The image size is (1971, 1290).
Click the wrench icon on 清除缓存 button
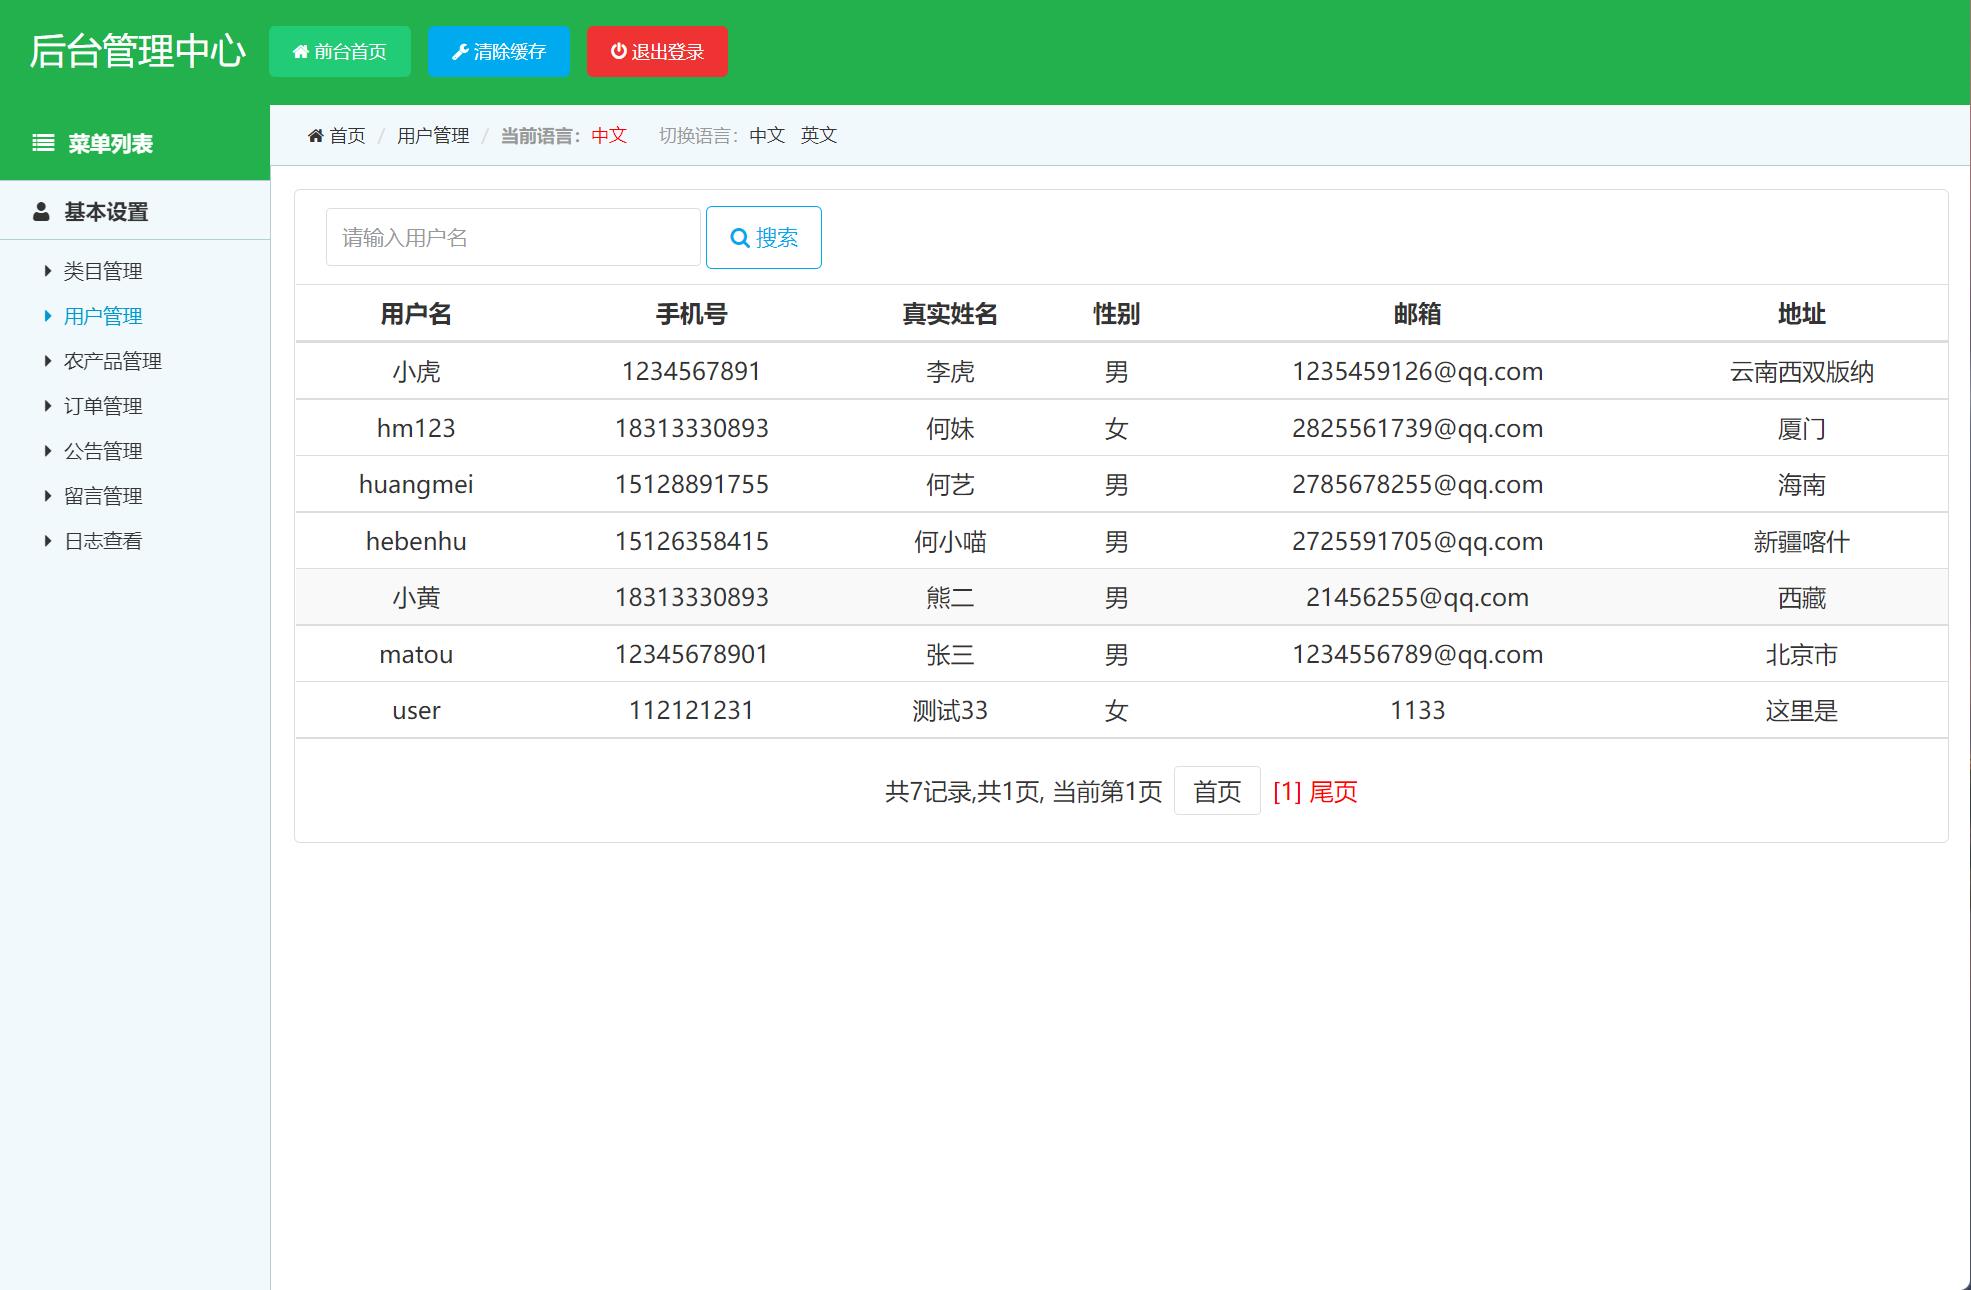[461, 51]
